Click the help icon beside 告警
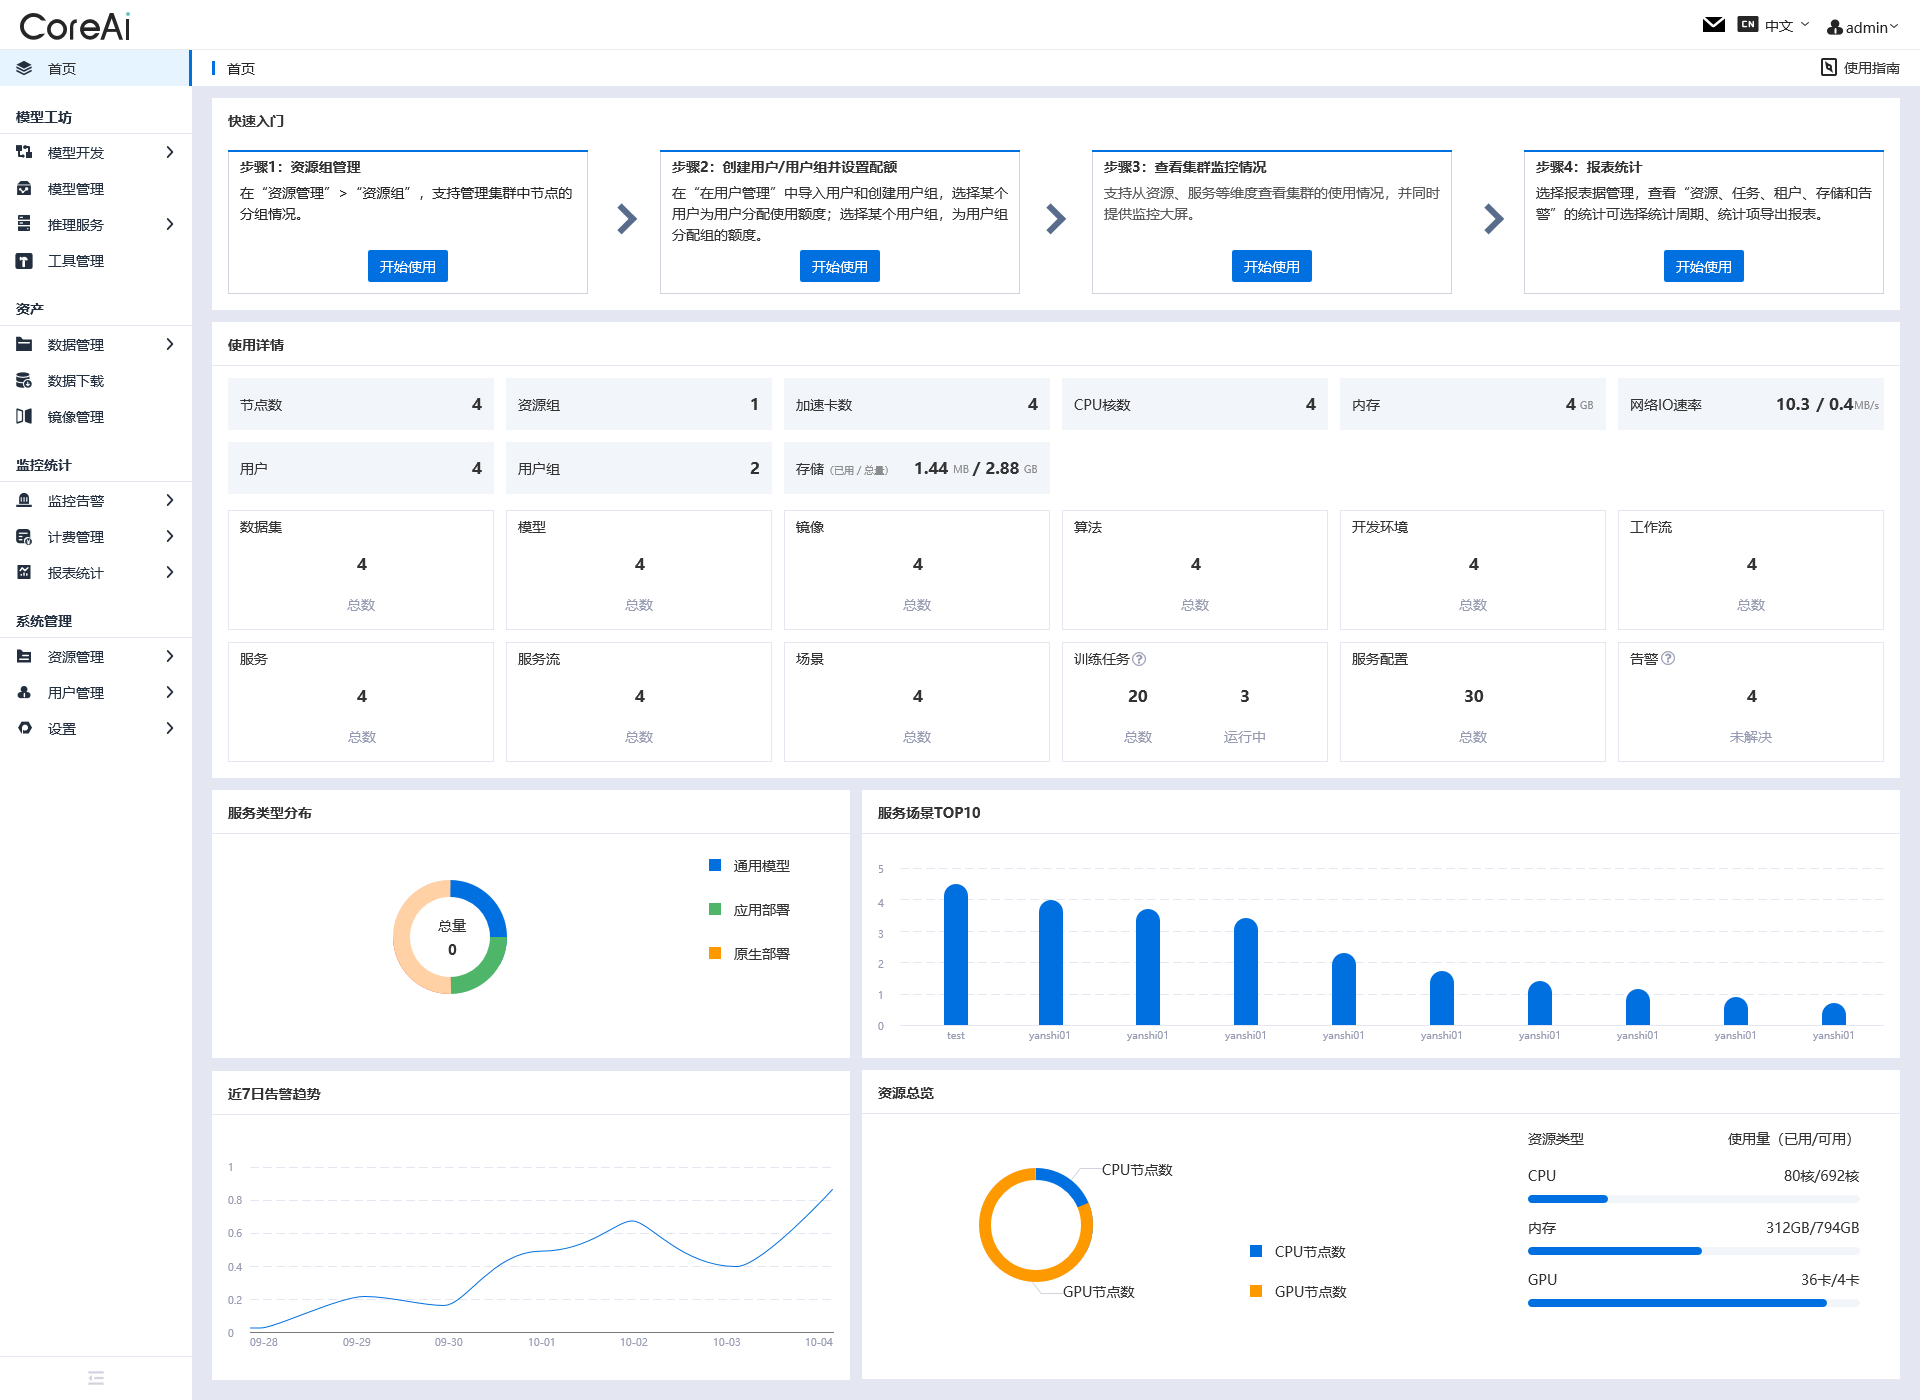1920x1400 pixels. coord(1668,659)
